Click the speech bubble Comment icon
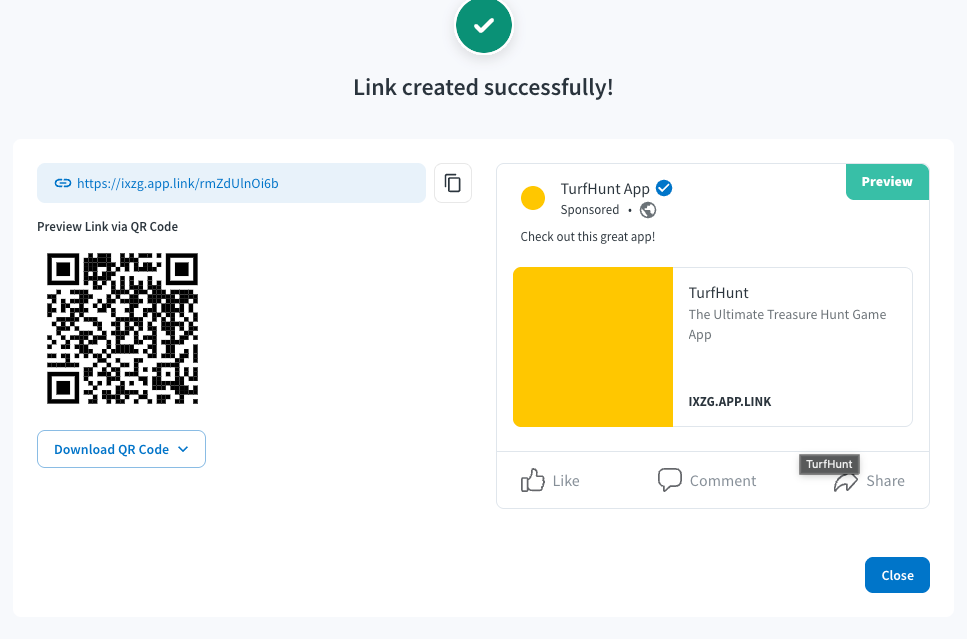This screenshot has width=967, height=639. [x=670, y=480]
